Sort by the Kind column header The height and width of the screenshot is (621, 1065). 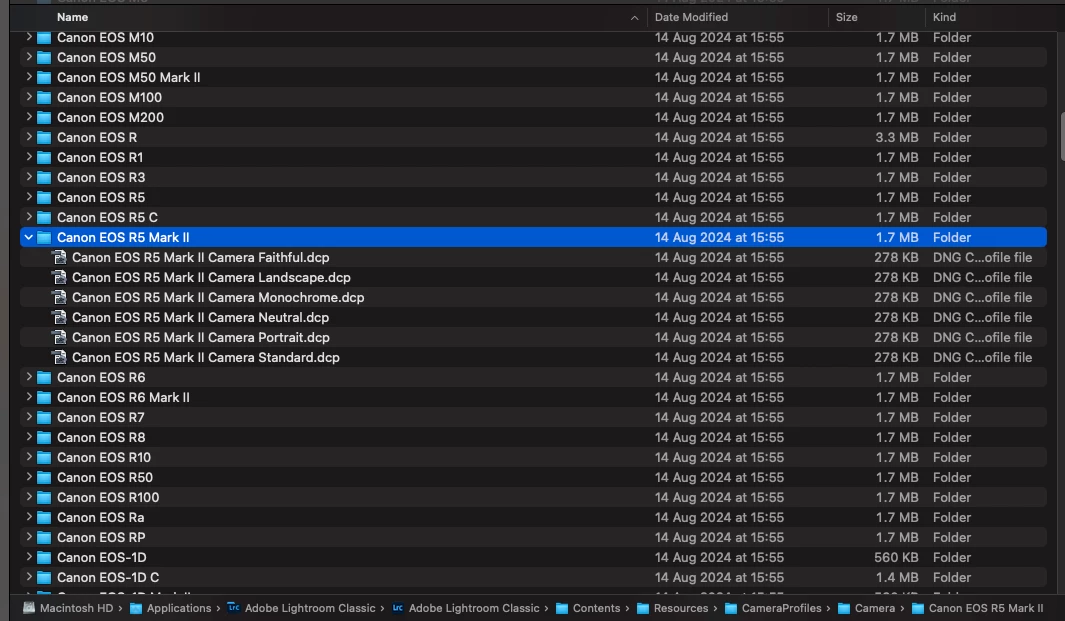[x=944, y=17]
